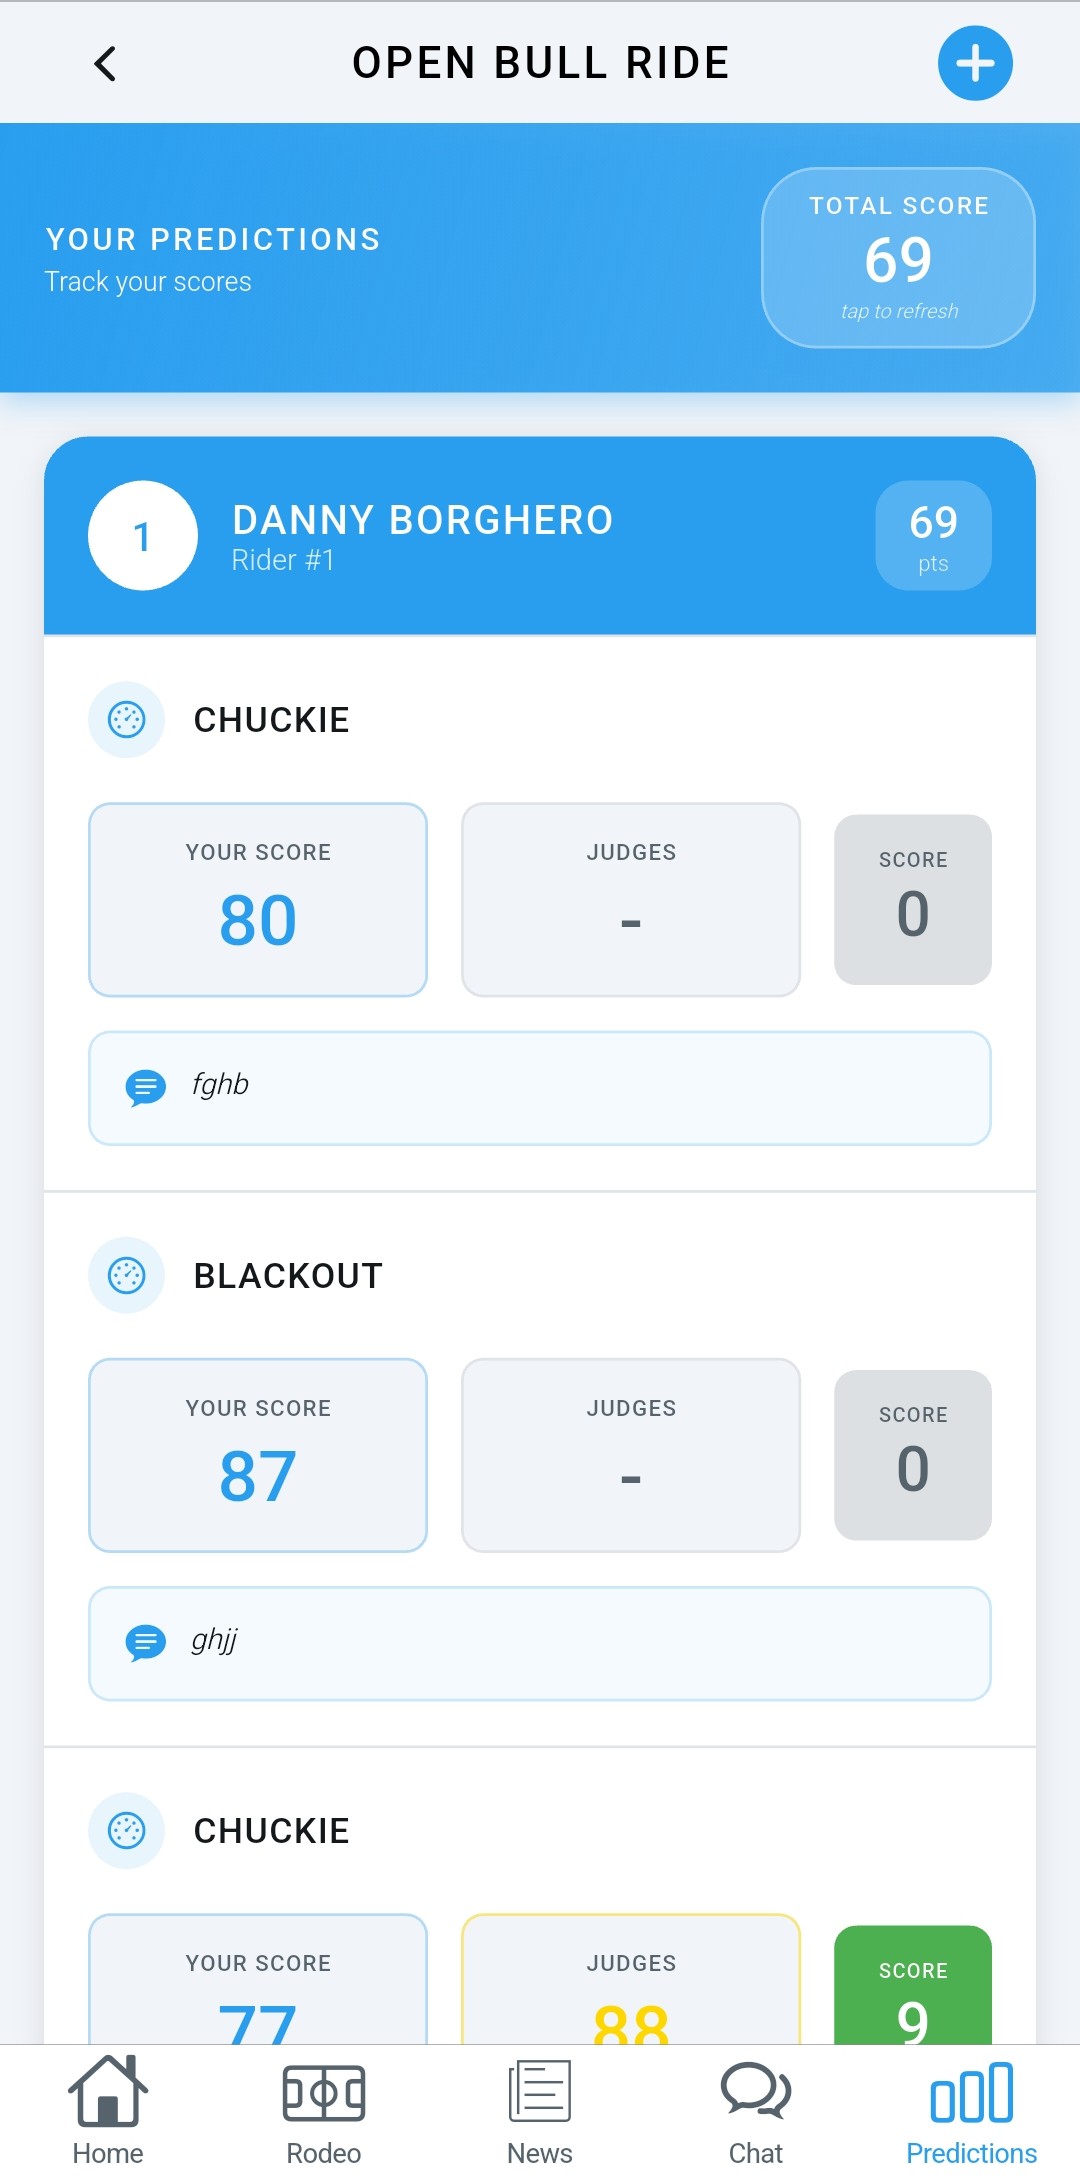Tap the gauge icon beside Blackout
Screen dimensions: 1080x2177
click(127, 1275)
